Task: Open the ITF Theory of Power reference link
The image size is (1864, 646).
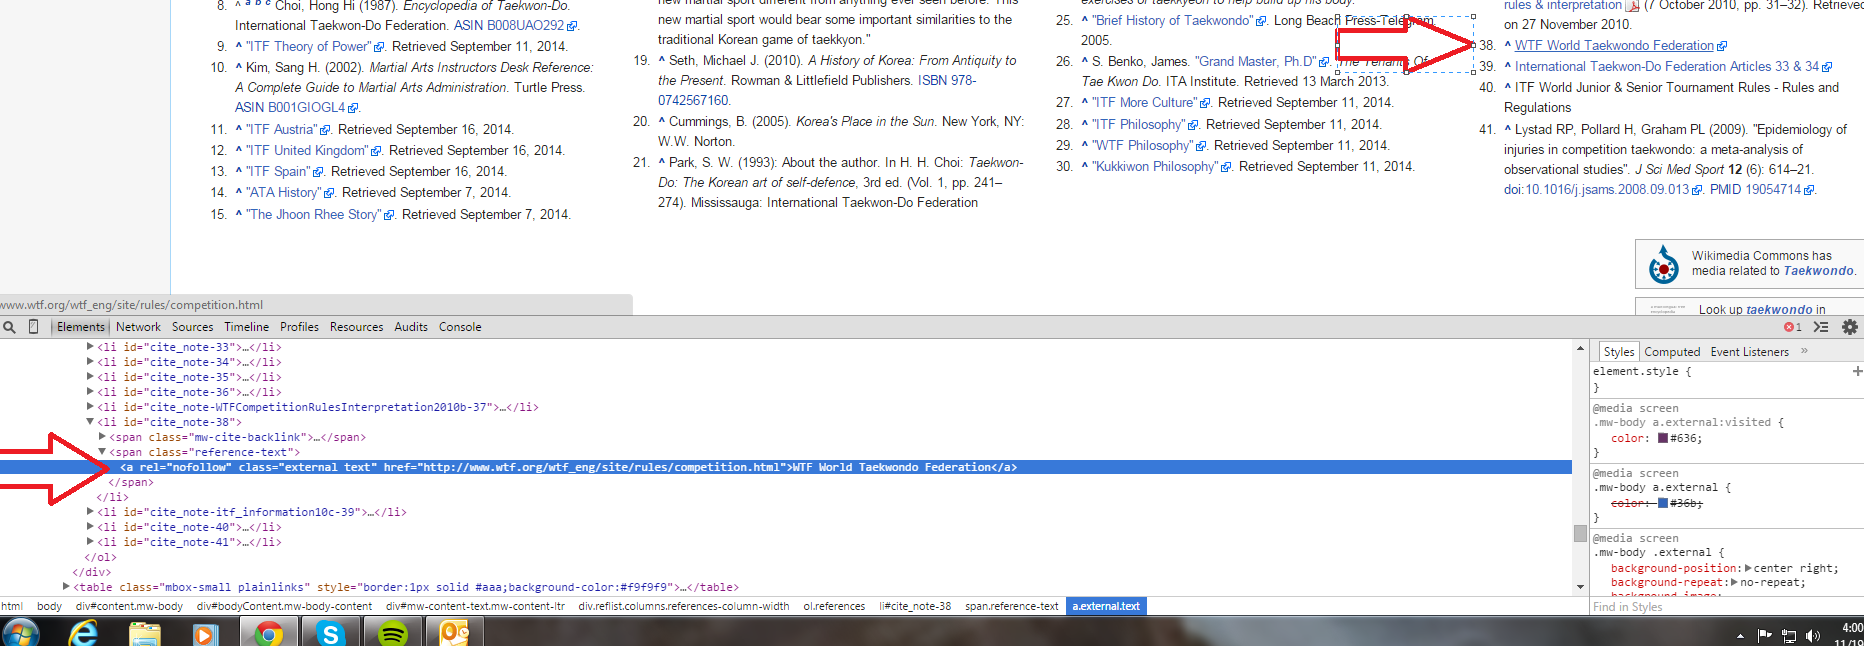Action: pyautogui.click(x=309, y=46)
